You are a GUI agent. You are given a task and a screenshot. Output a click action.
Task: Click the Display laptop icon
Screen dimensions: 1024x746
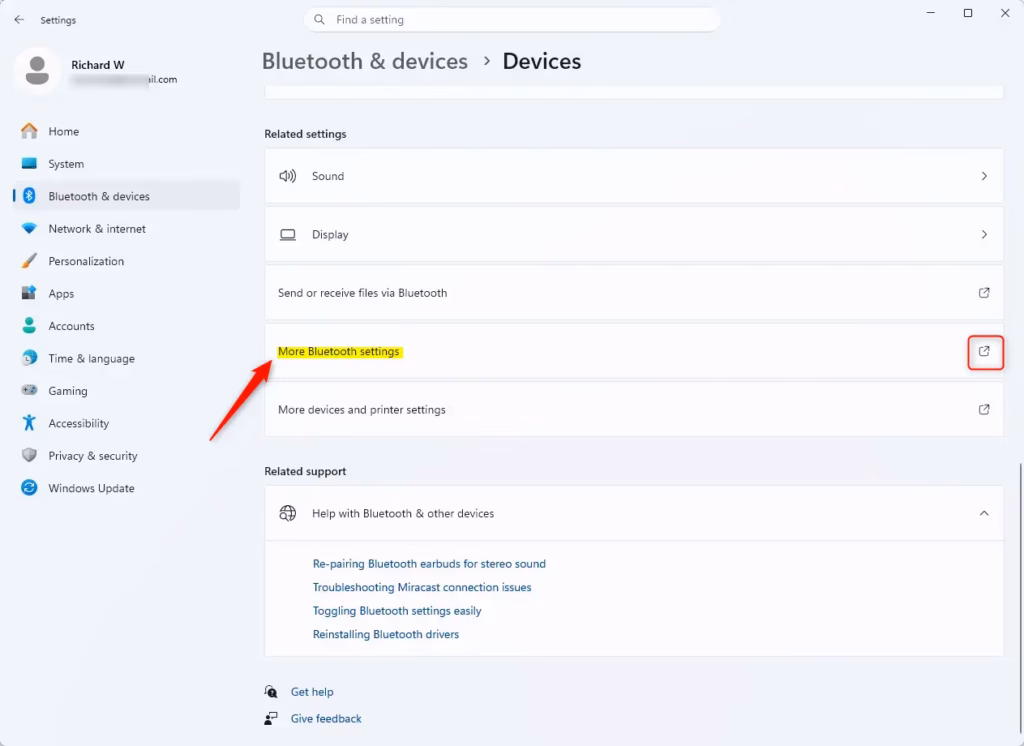pyautogui.click(x=287, y=235)
